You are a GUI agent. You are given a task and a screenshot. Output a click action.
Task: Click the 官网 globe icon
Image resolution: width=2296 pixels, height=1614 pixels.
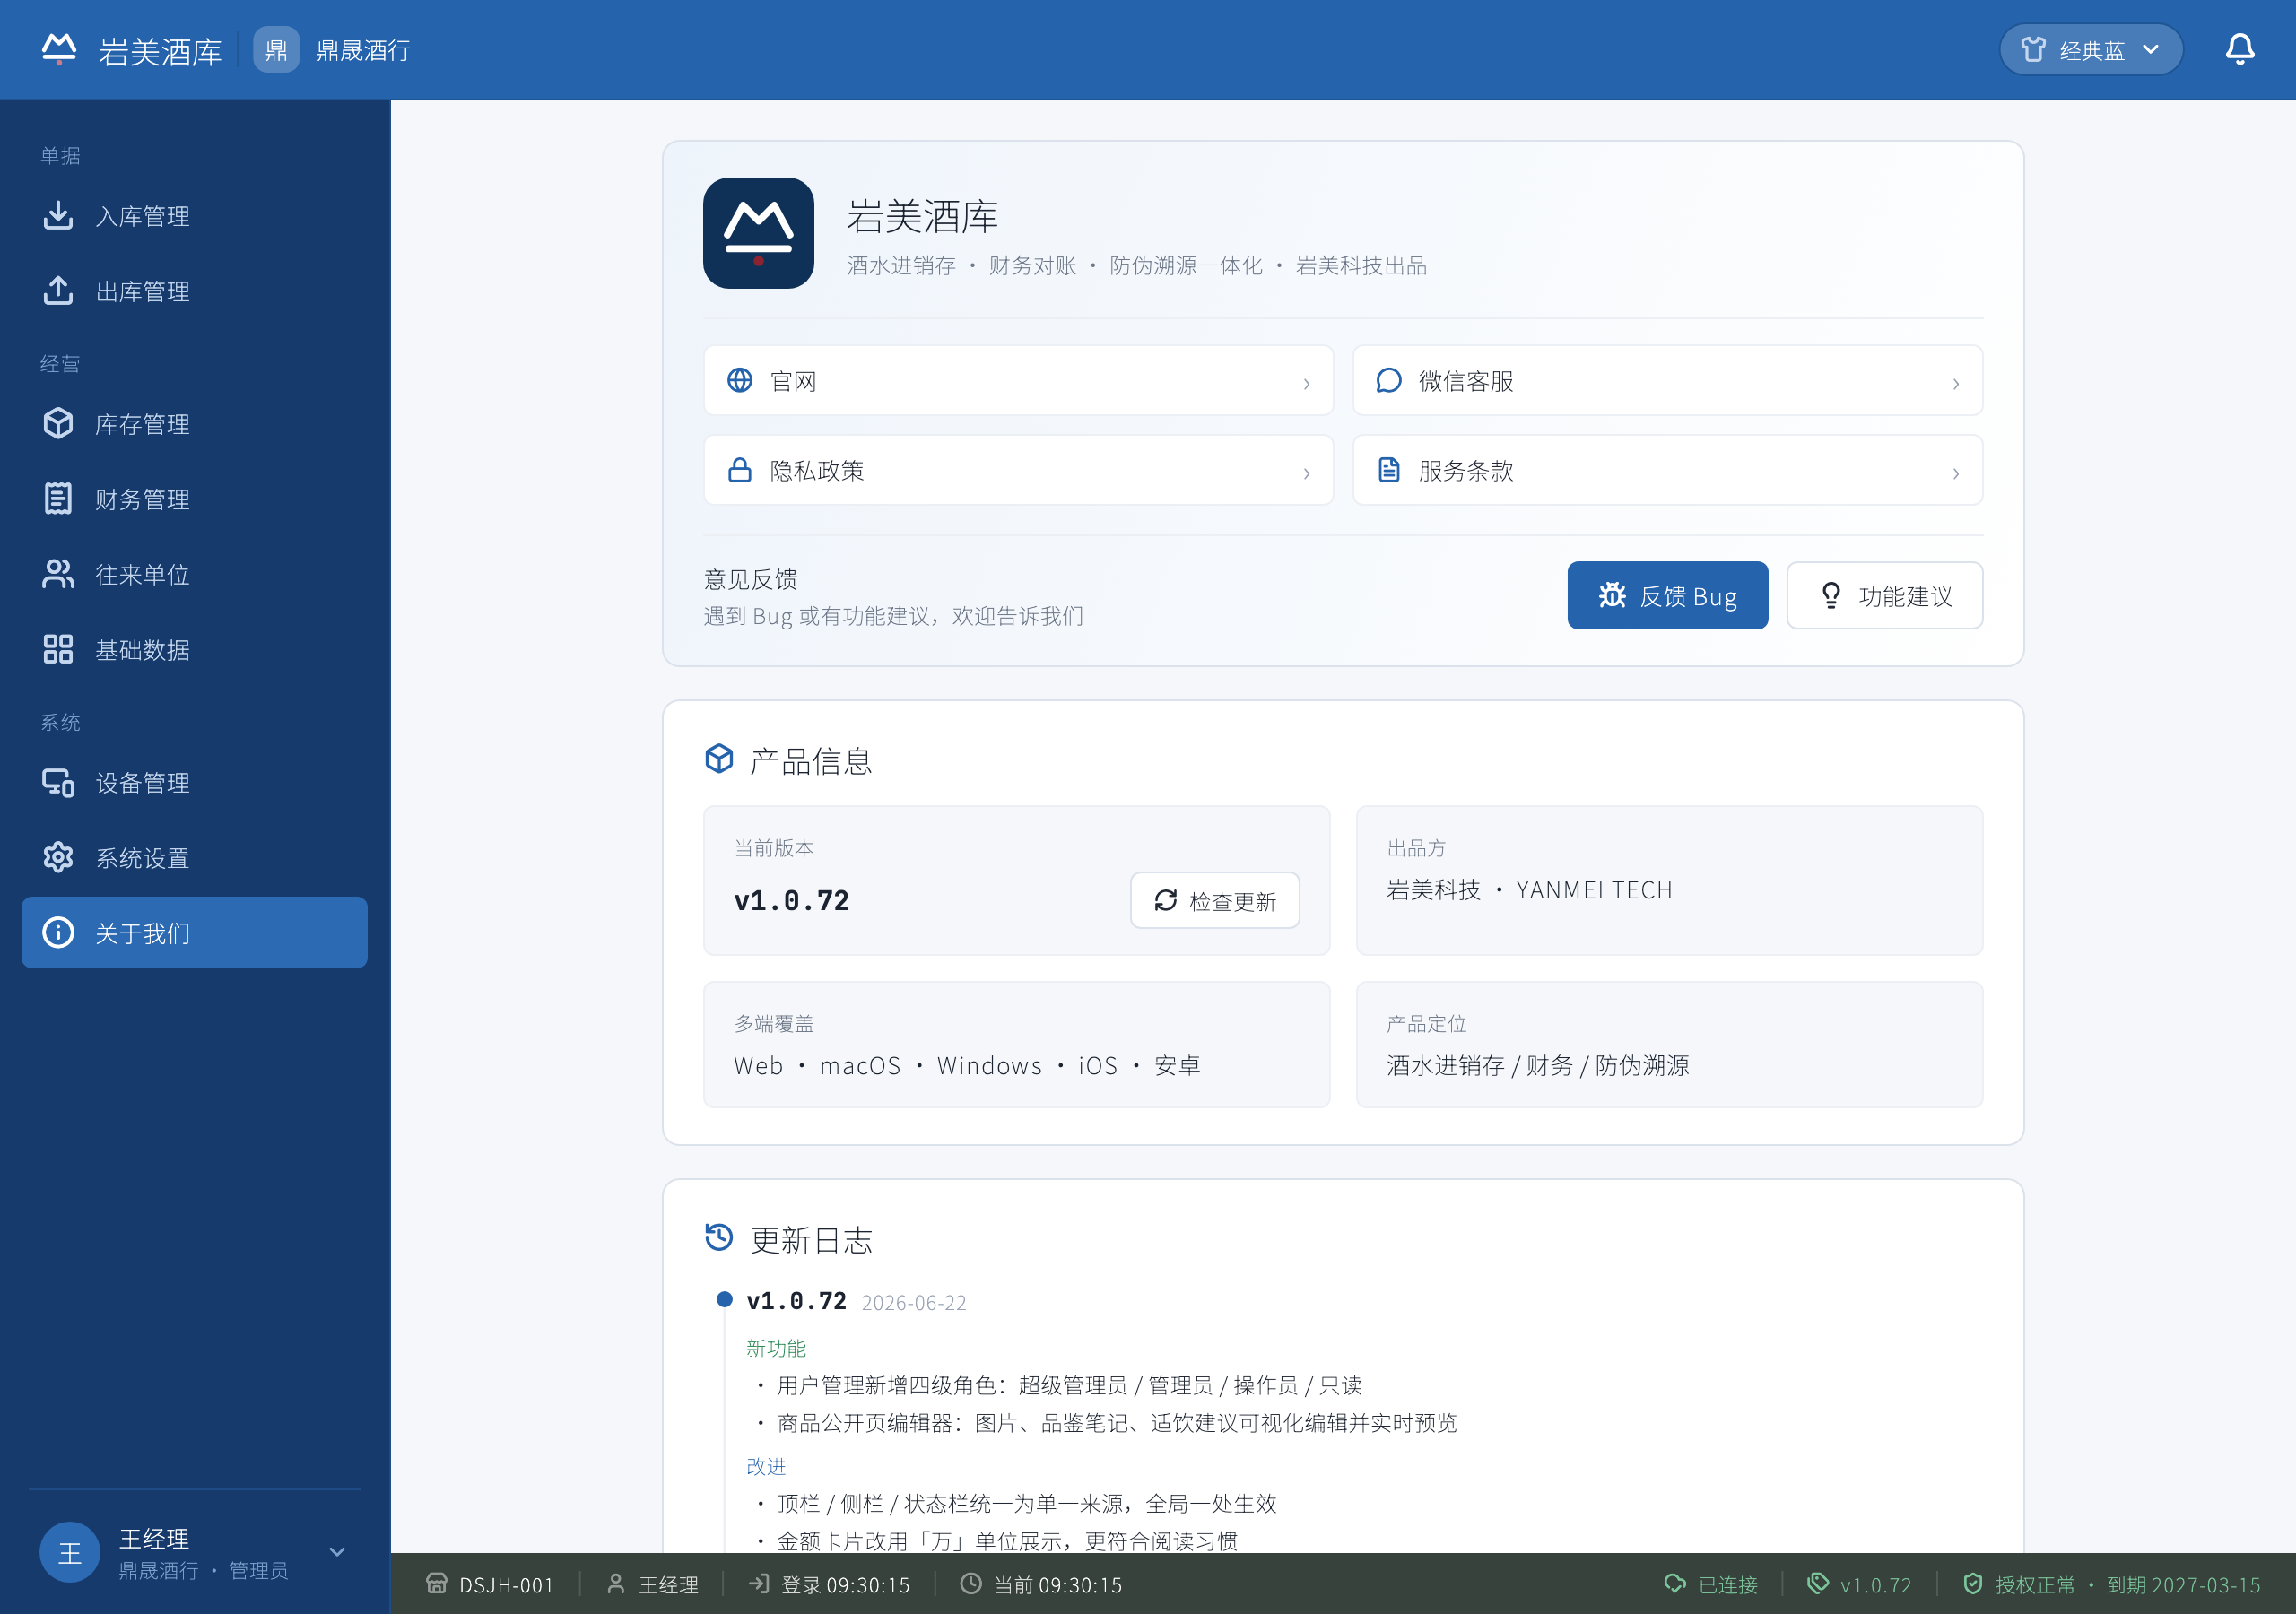click(x=740, y=381)
